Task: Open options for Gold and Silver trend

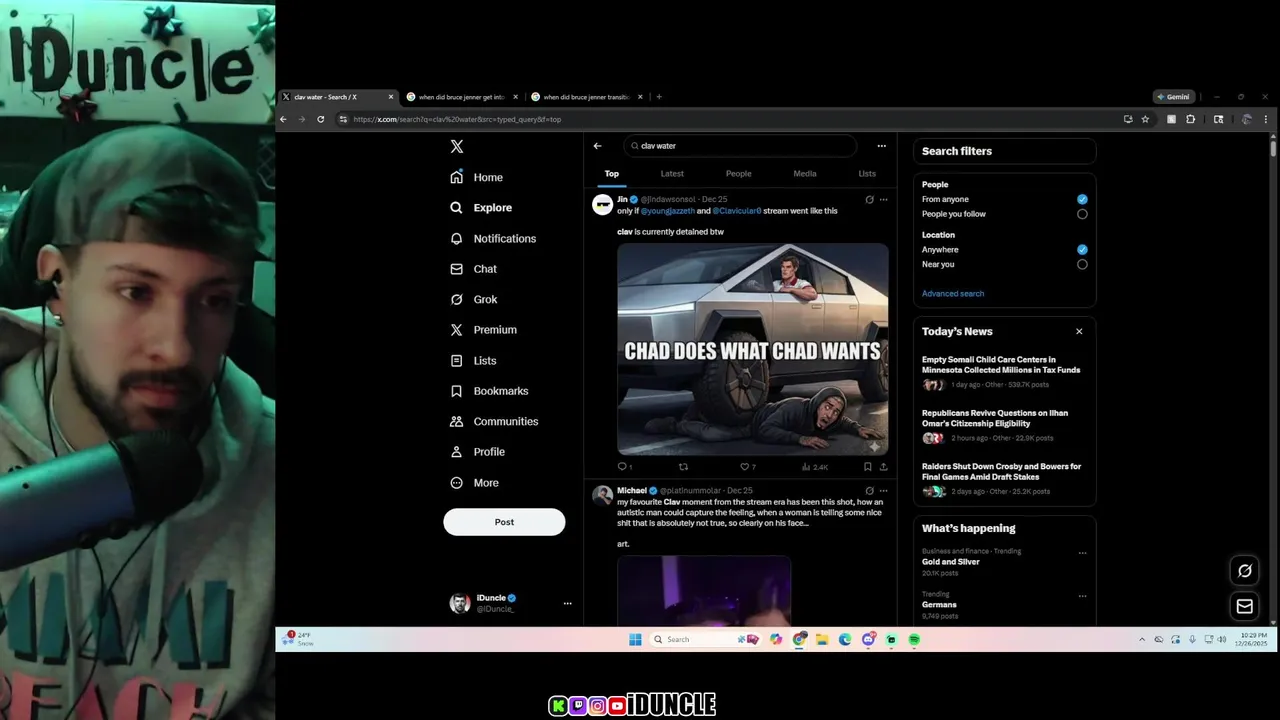Action: 1082,552
